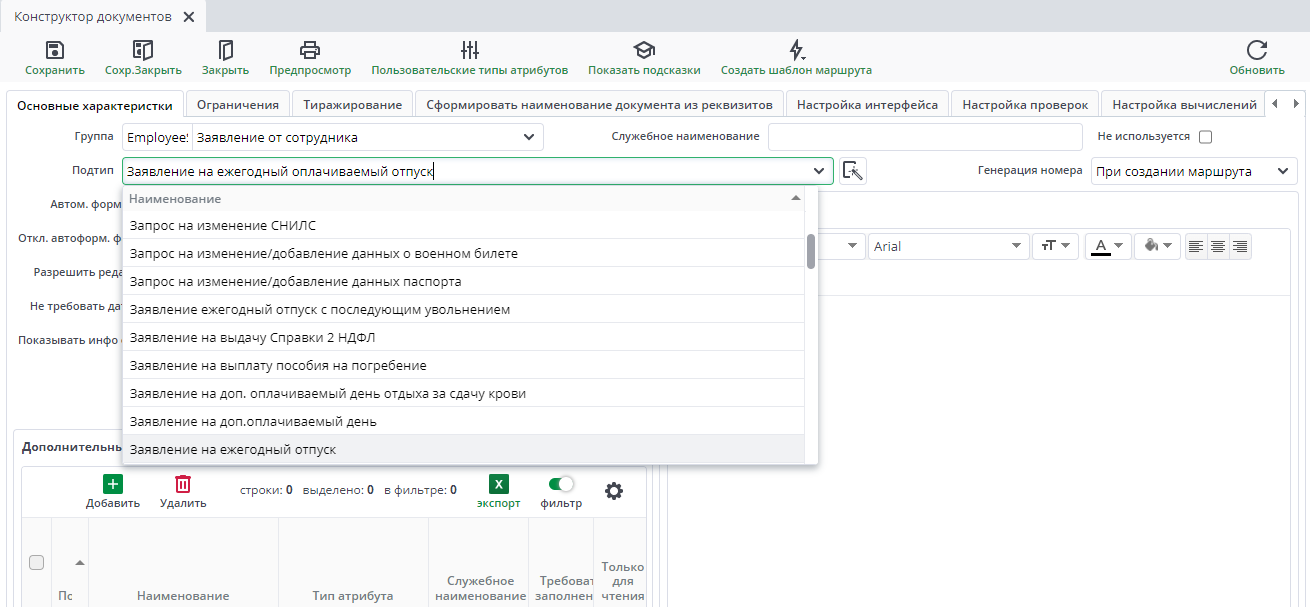Open the Arial font dropdown
Screen dimensions: 1312x607
point(948,246)
